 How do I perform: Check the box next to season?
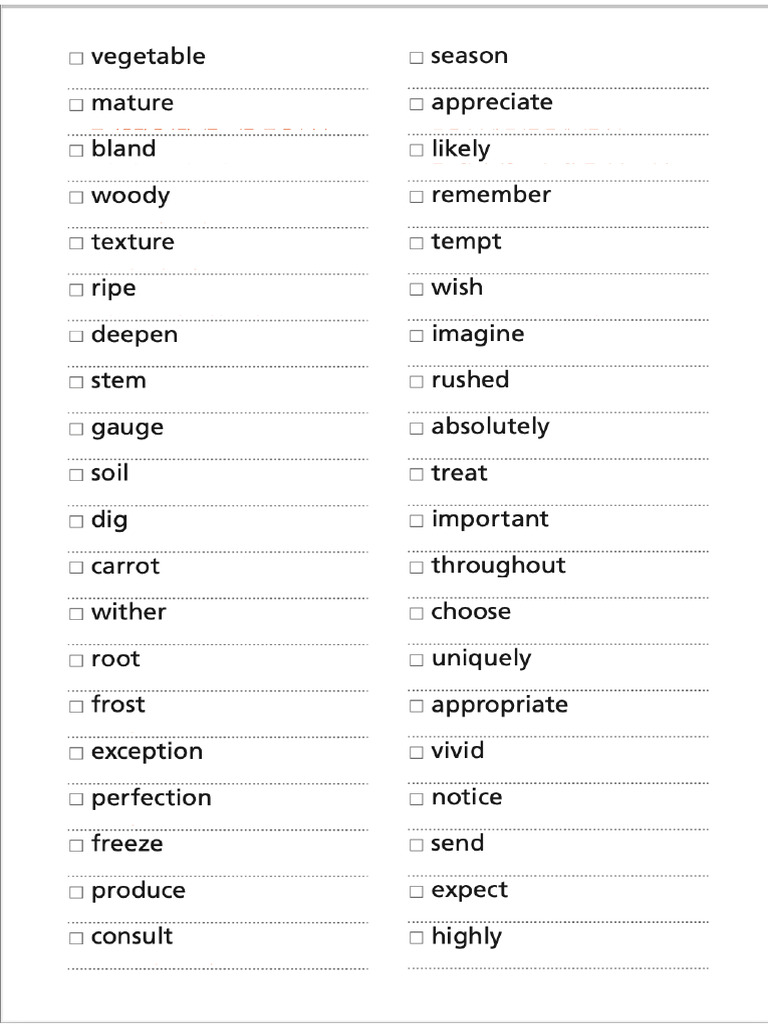pyautogui.click(x=416, y=57)
